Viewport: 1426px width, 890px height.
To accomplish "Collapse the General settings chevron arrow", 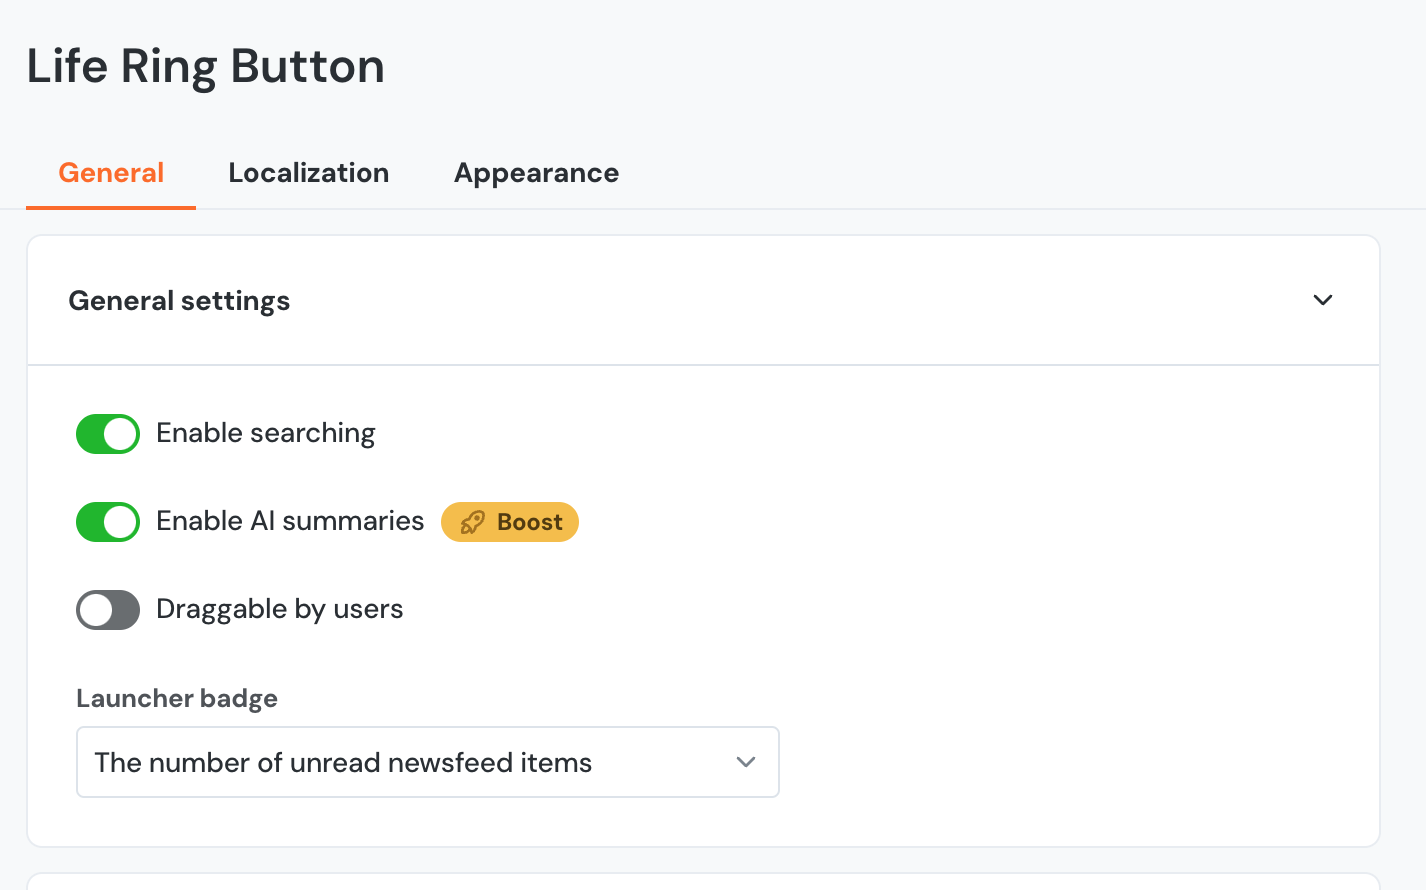I will (x=1322, y=300).
